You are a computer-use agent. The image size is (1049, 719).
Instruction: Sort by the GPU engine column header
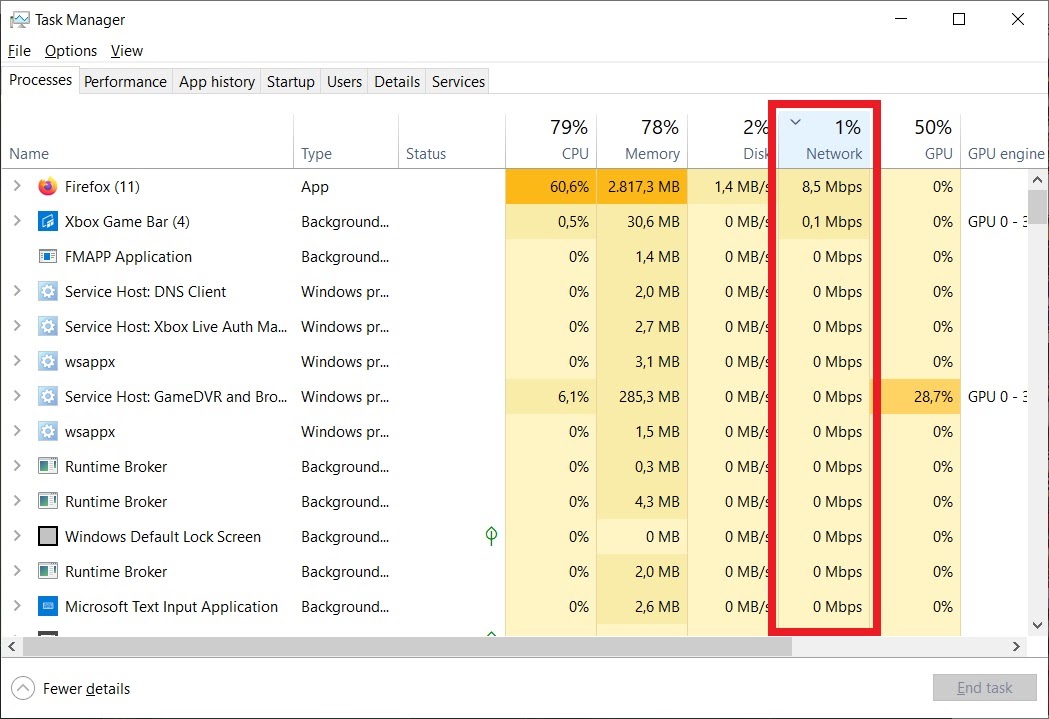pyautogui.click(x=1004, y=140)
